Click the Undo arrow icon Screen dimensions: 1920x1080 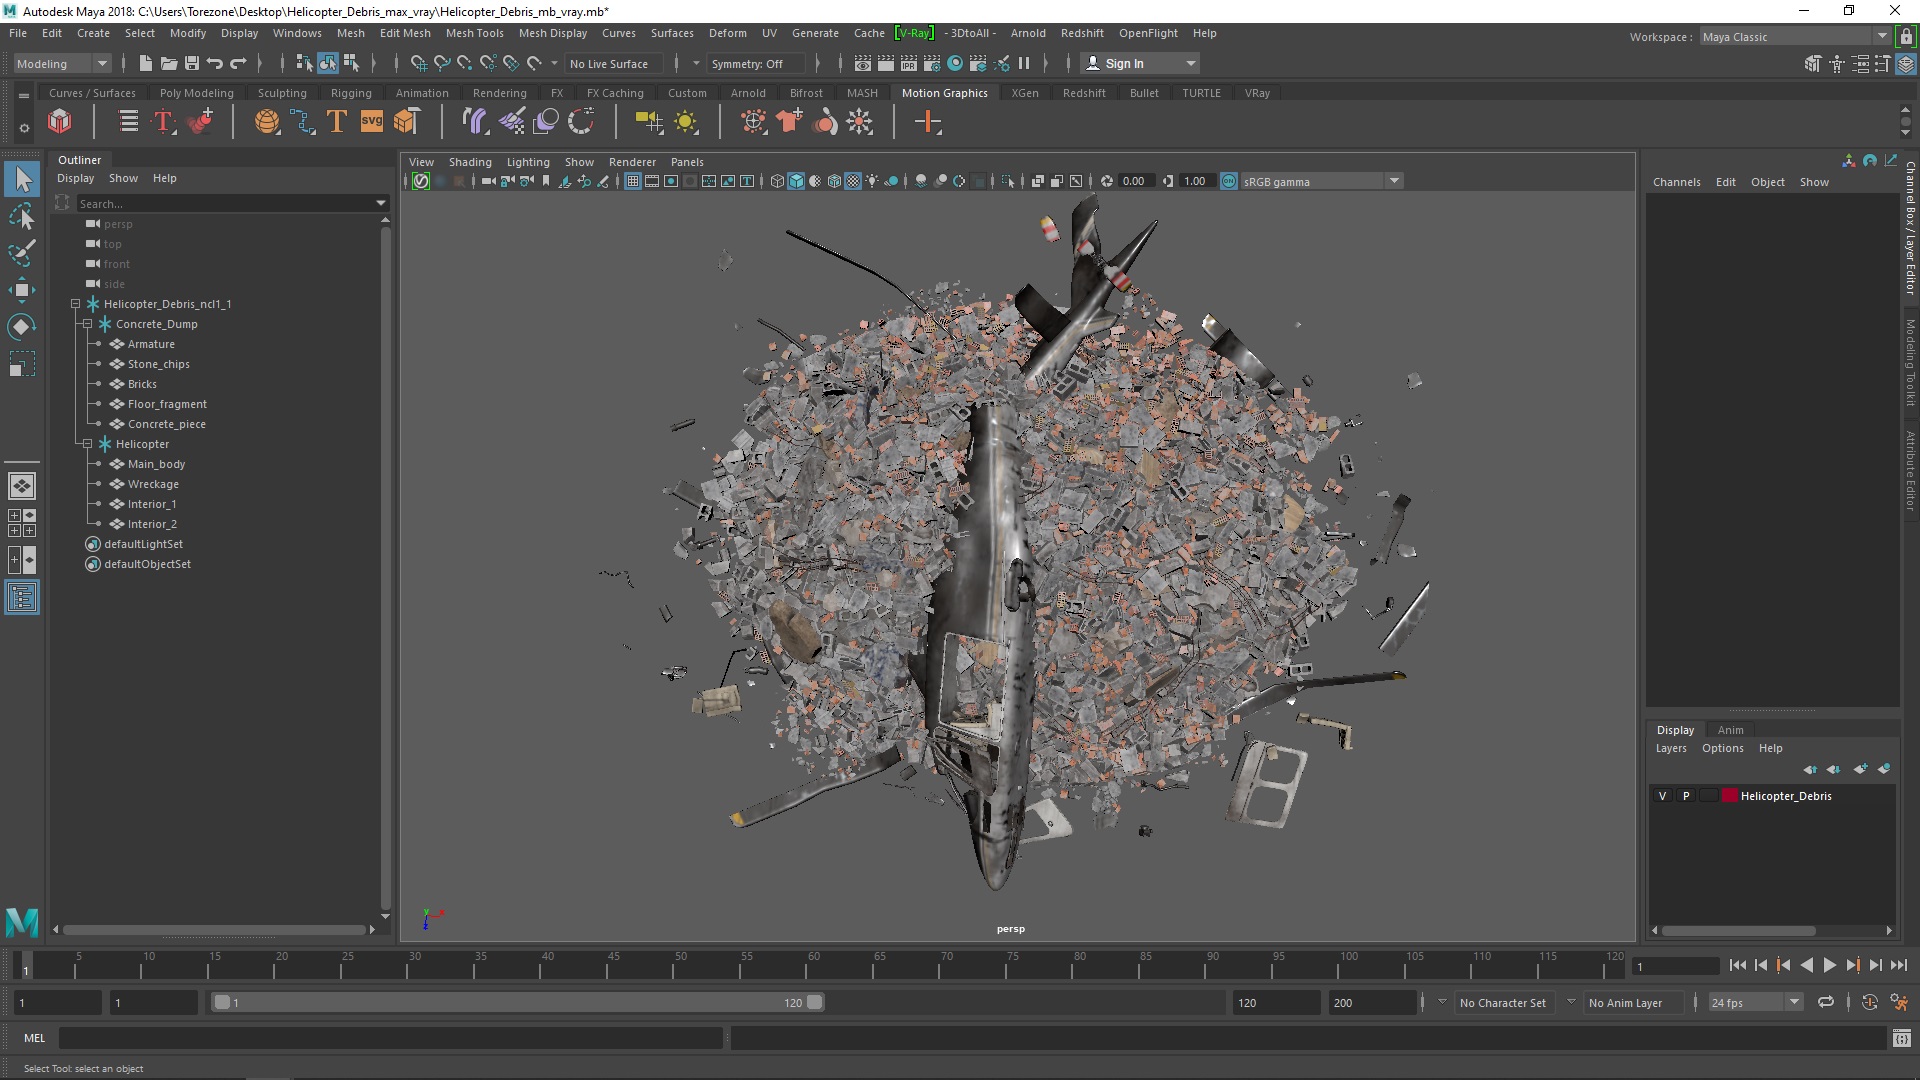coord(215,63)
